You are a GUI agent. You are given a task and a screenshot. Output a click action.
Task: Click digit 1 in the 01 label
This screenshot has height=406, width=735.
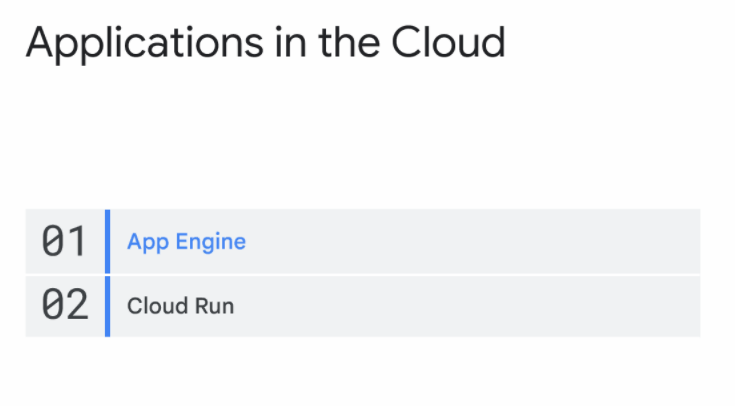point(77,241)
